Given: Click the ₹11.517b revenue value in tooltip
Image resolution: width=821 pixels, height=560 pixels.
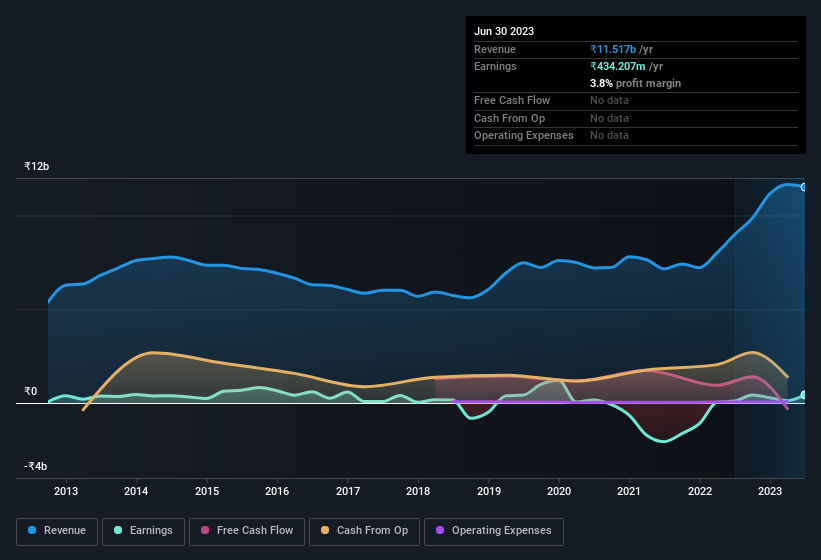Looking at the screenshot, I should tap(613, 49).
